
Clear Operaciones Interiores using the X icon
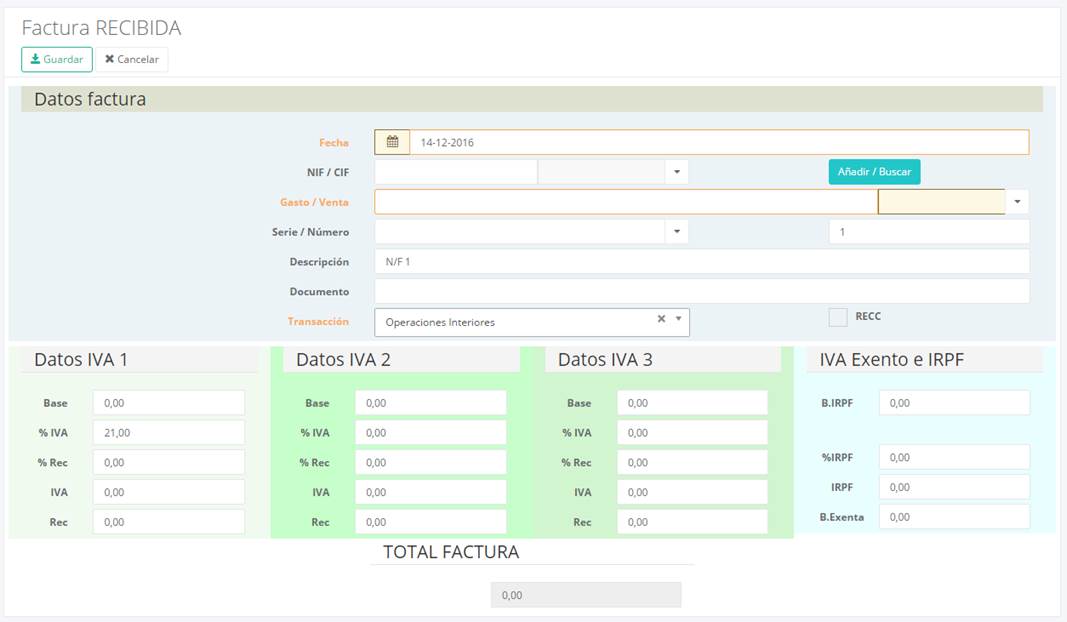click(x=660, y=320)
